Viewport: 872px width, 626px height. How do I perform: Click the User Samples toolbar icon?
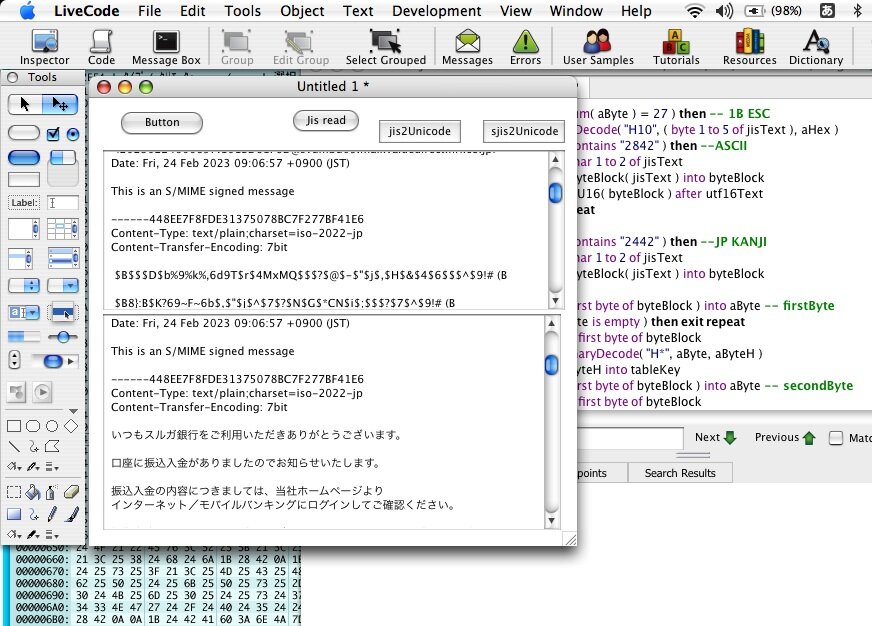[x=597, y=45]
